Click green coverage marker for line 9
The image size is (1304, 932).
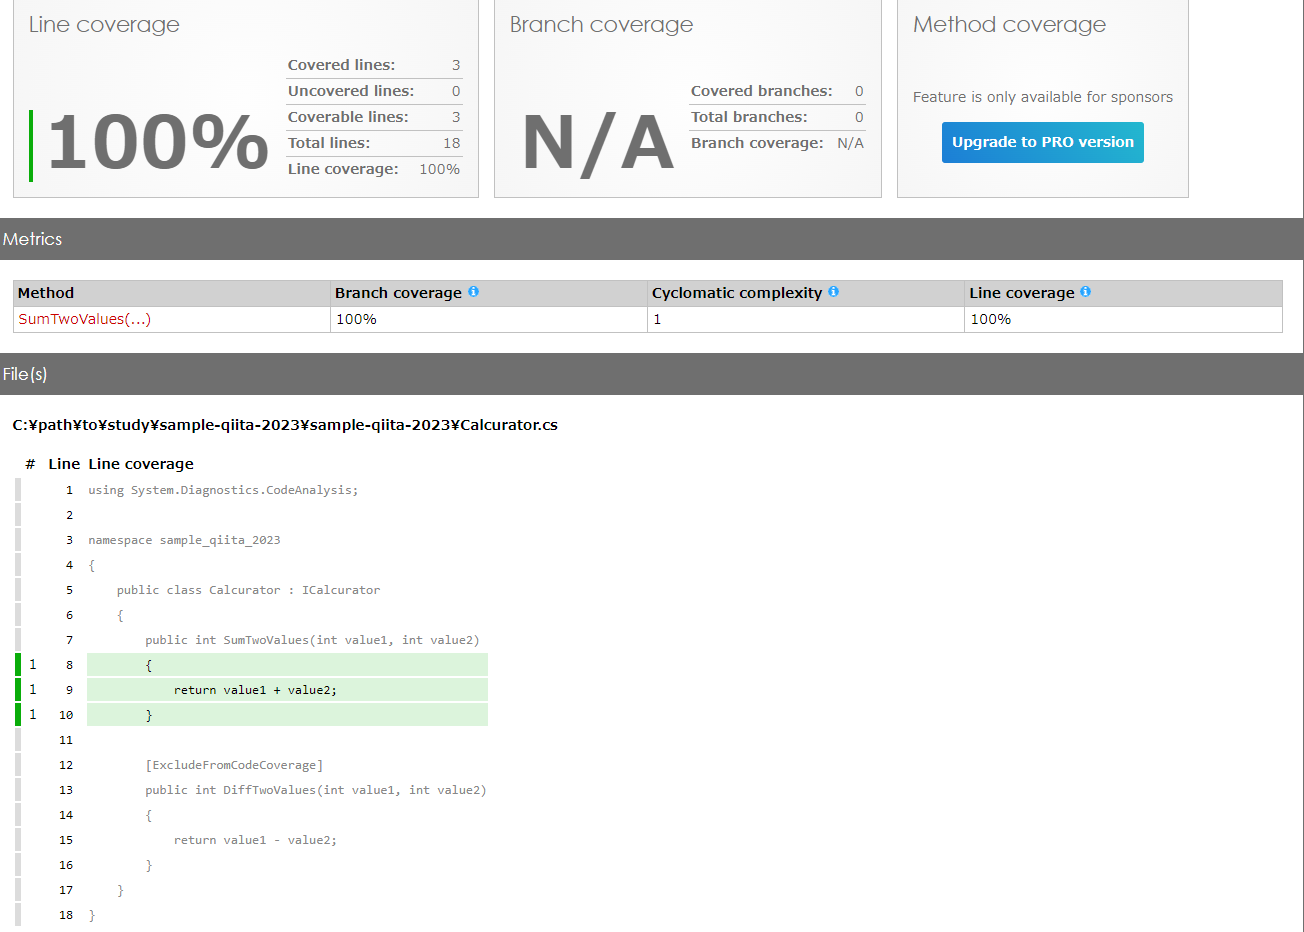18,690
